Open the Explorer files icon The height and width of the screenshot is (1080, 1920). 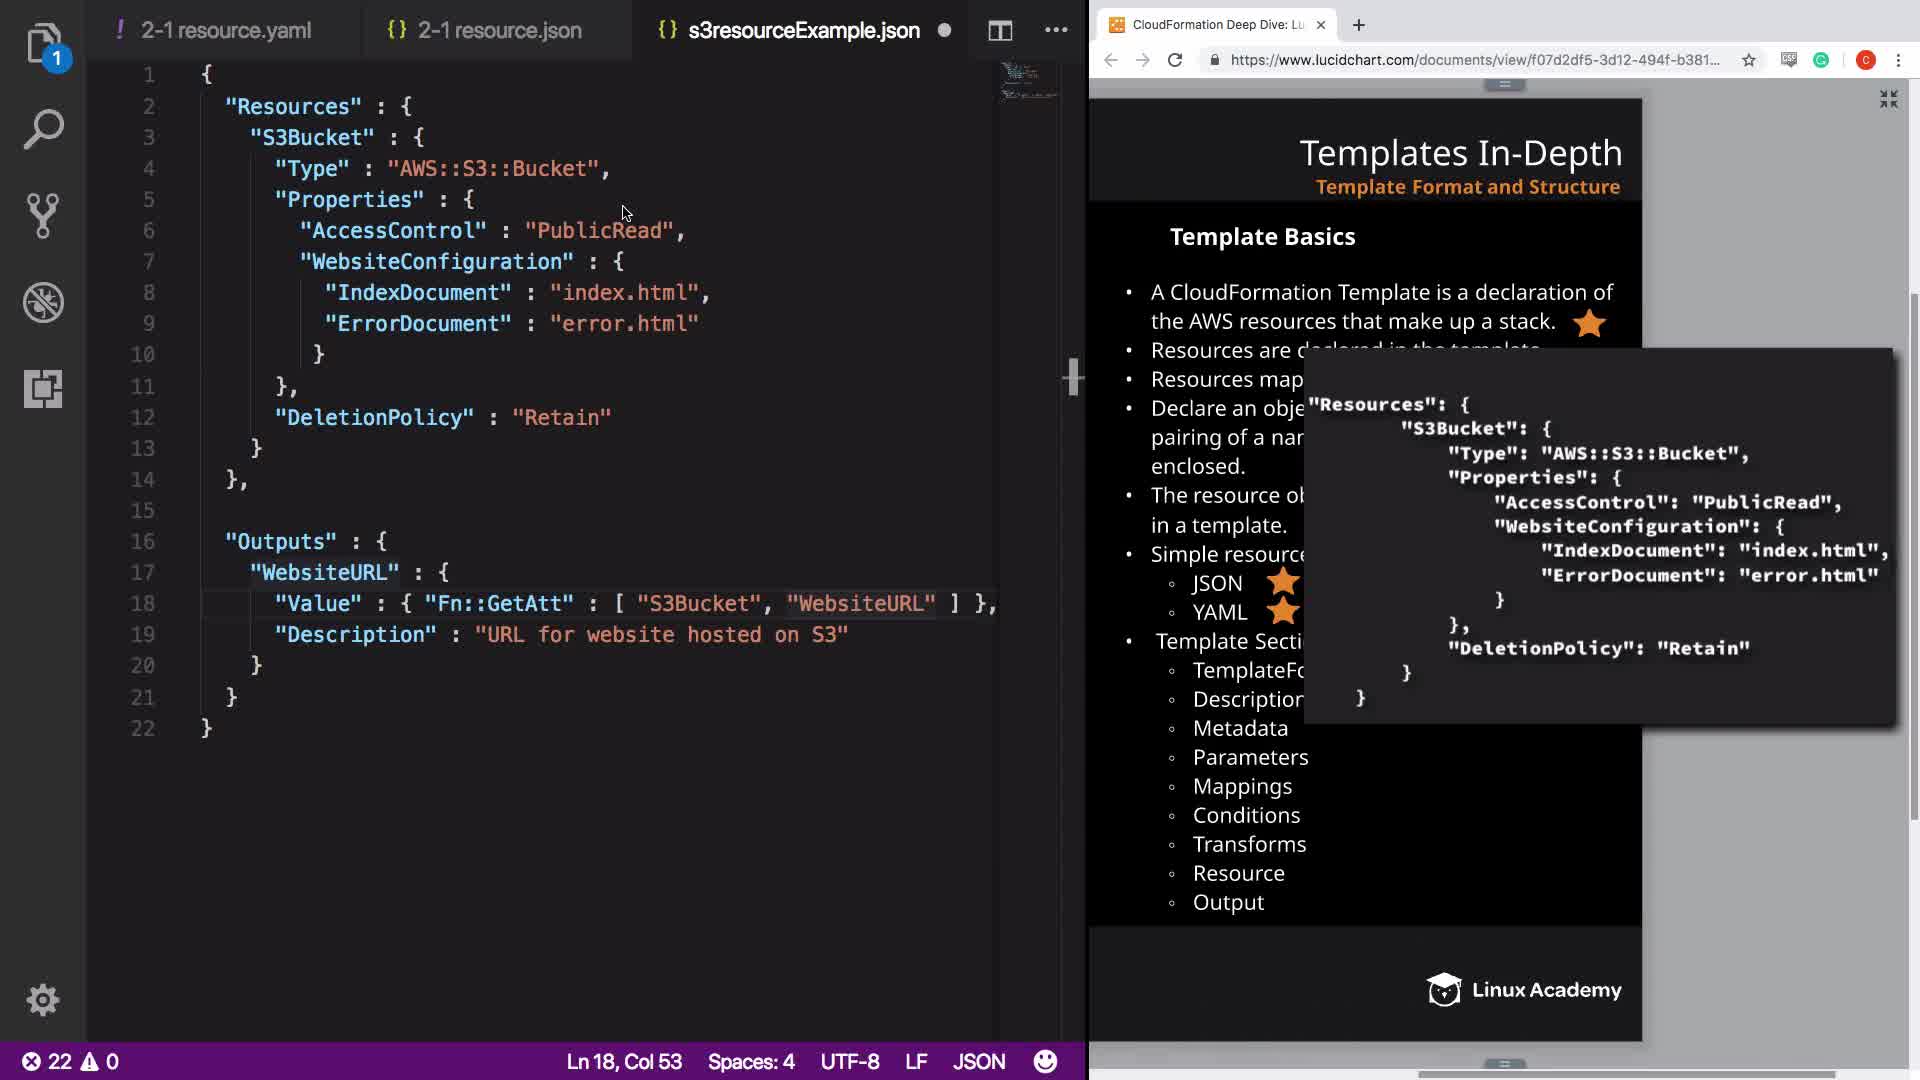[x=43, y=44]
